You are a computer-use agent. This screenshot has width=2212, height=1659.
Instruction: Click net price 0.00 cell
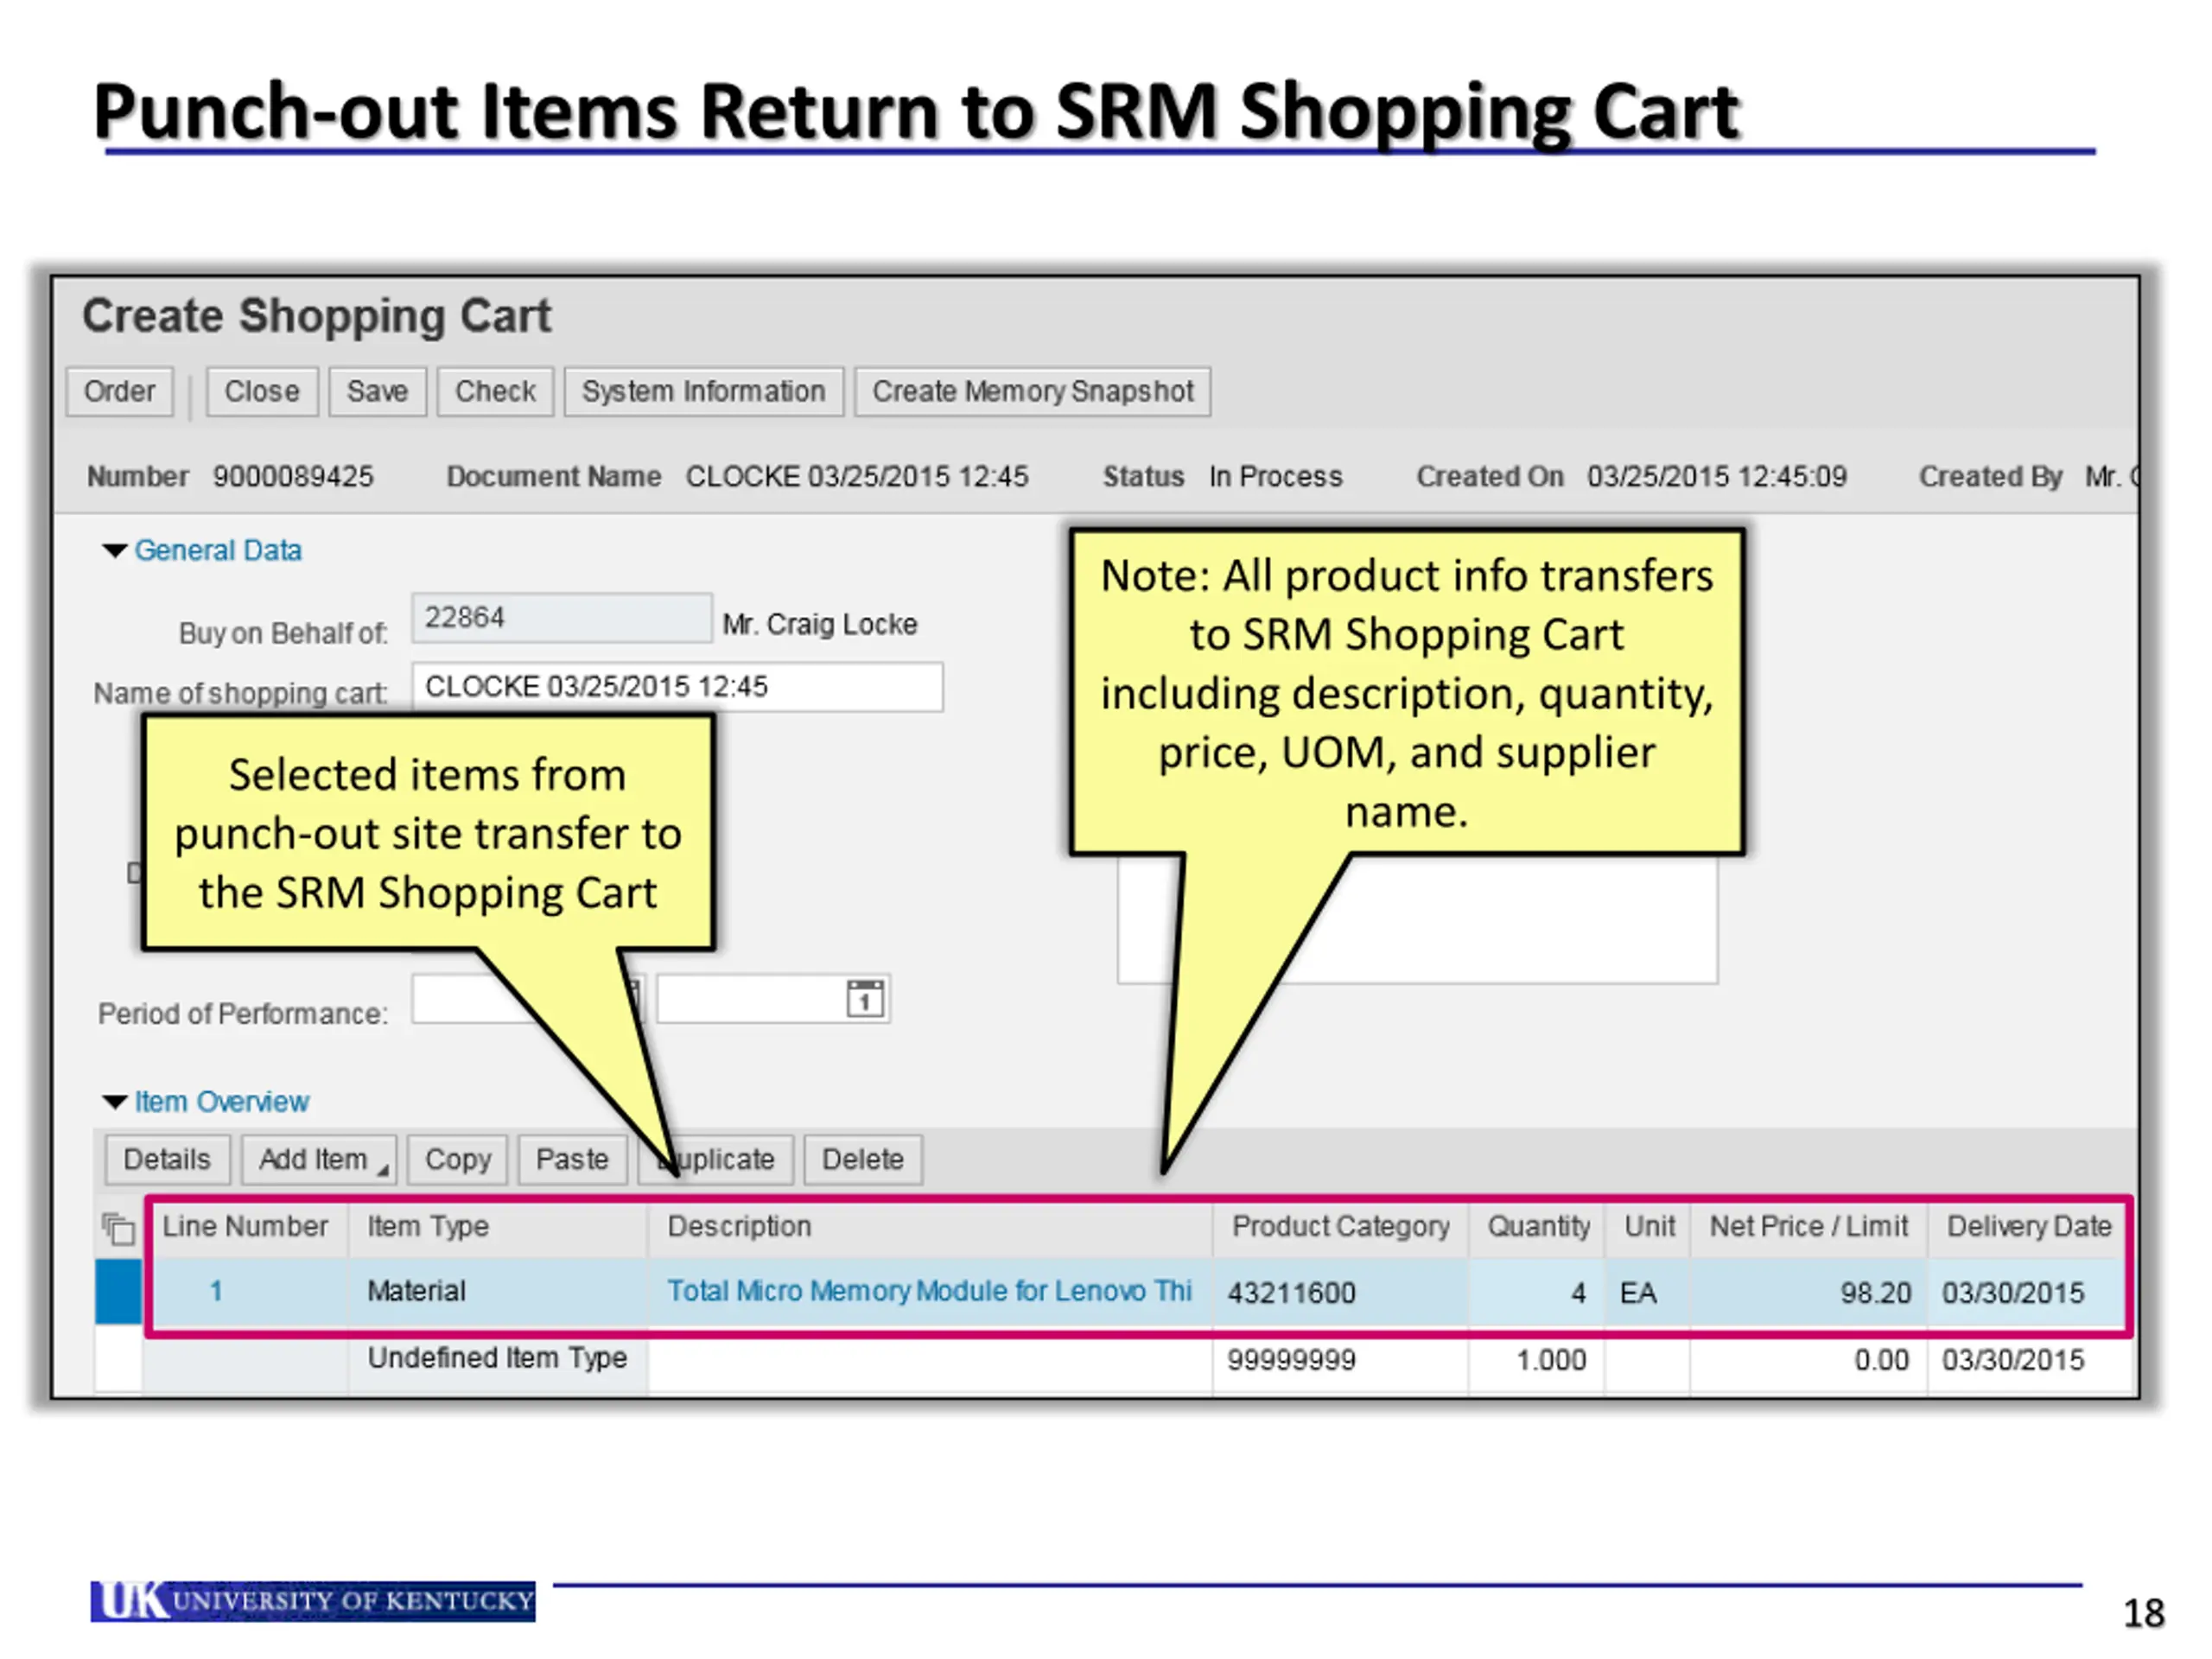click(x=1808, y=1360)
